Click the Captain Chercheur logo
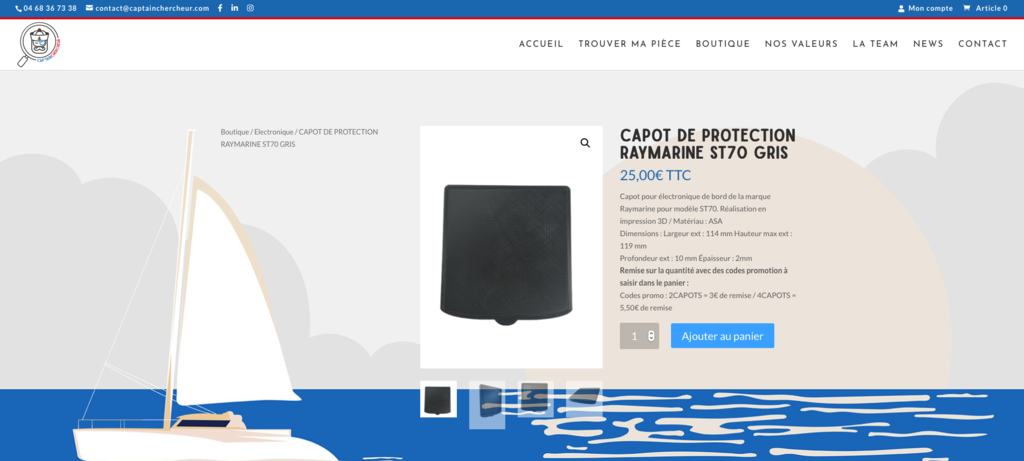The image size is (1024, 461). (39, 44)
